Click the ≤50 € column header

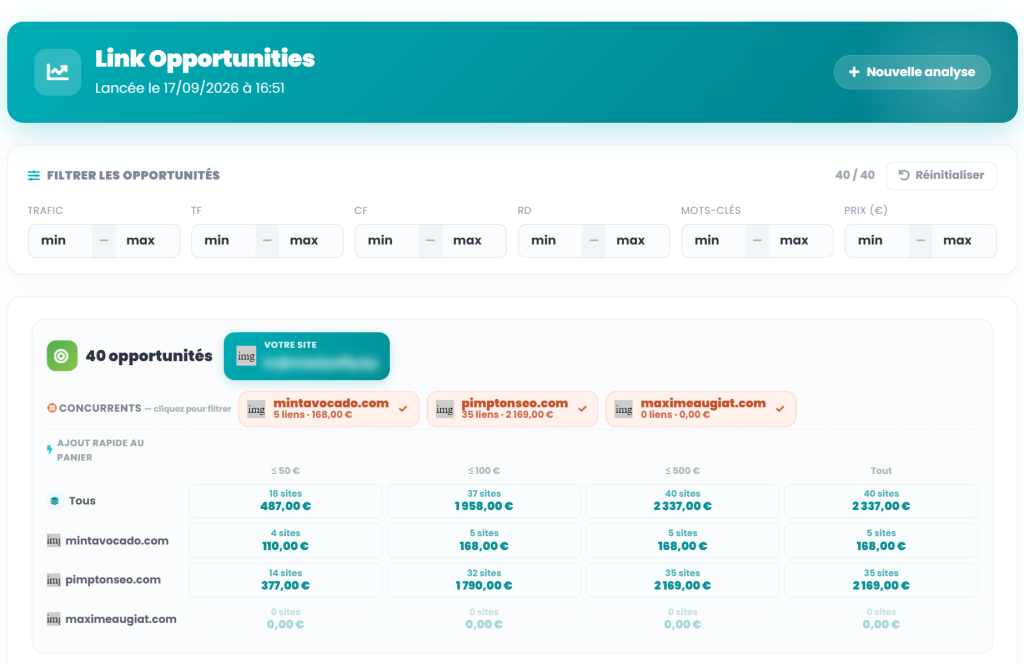coord(285,471)
